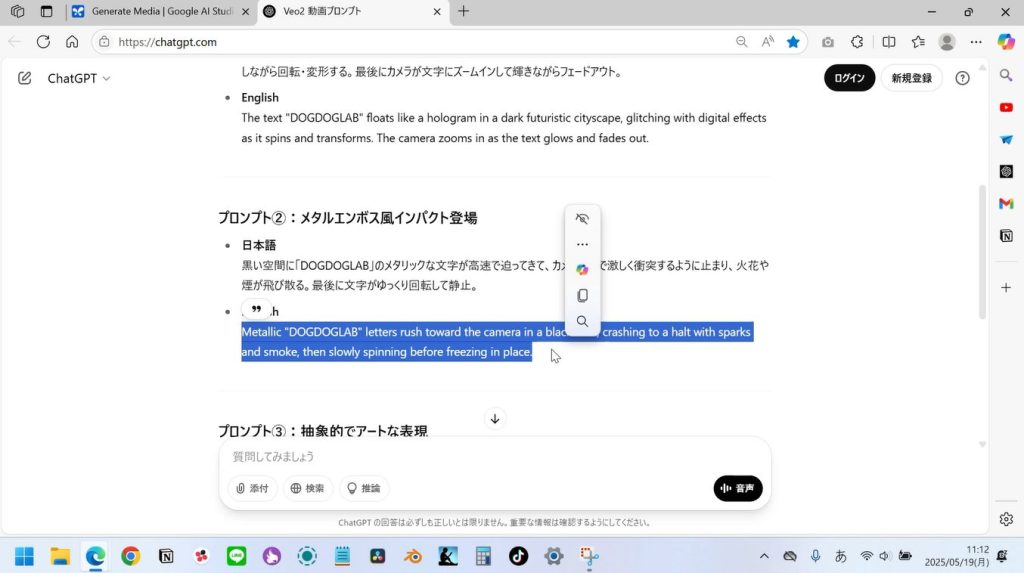1024x573 pixels.
Task: Click the copy icon in floating selection menu
Action: [x=582, y=296]
